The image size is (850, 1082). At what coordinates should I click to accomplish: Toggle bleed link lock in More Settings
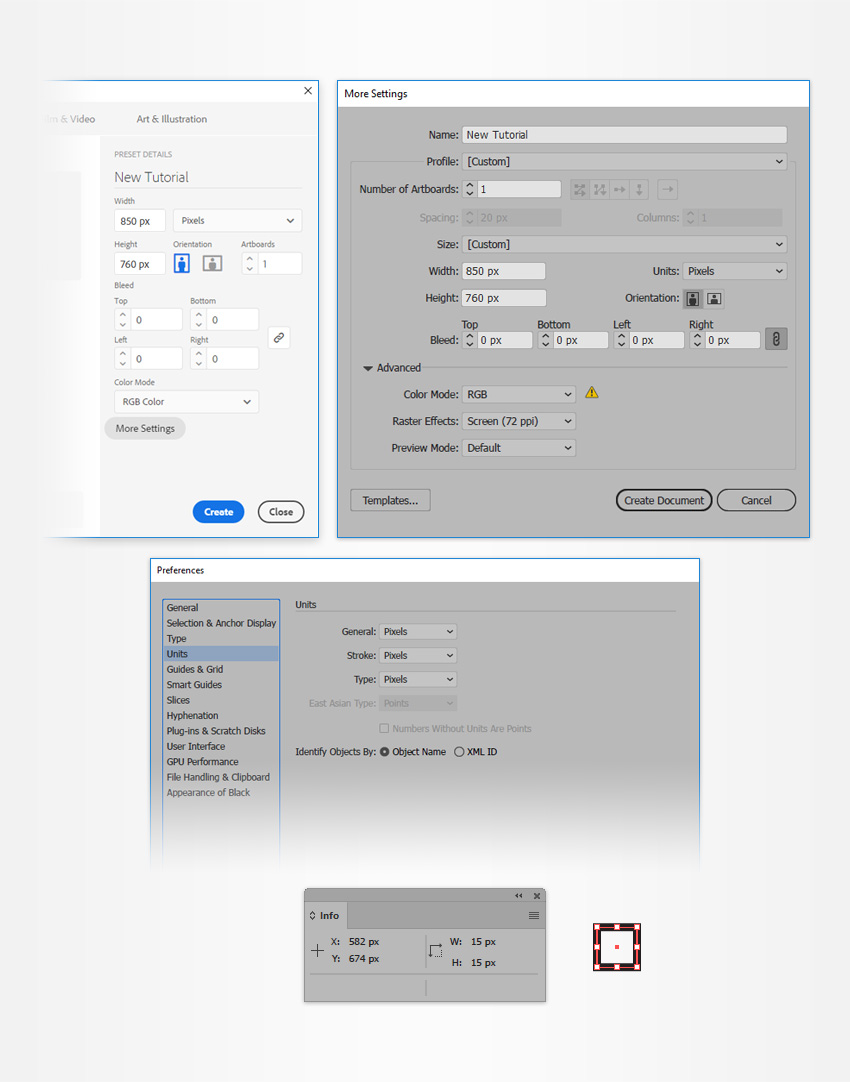tap(776, 340)
